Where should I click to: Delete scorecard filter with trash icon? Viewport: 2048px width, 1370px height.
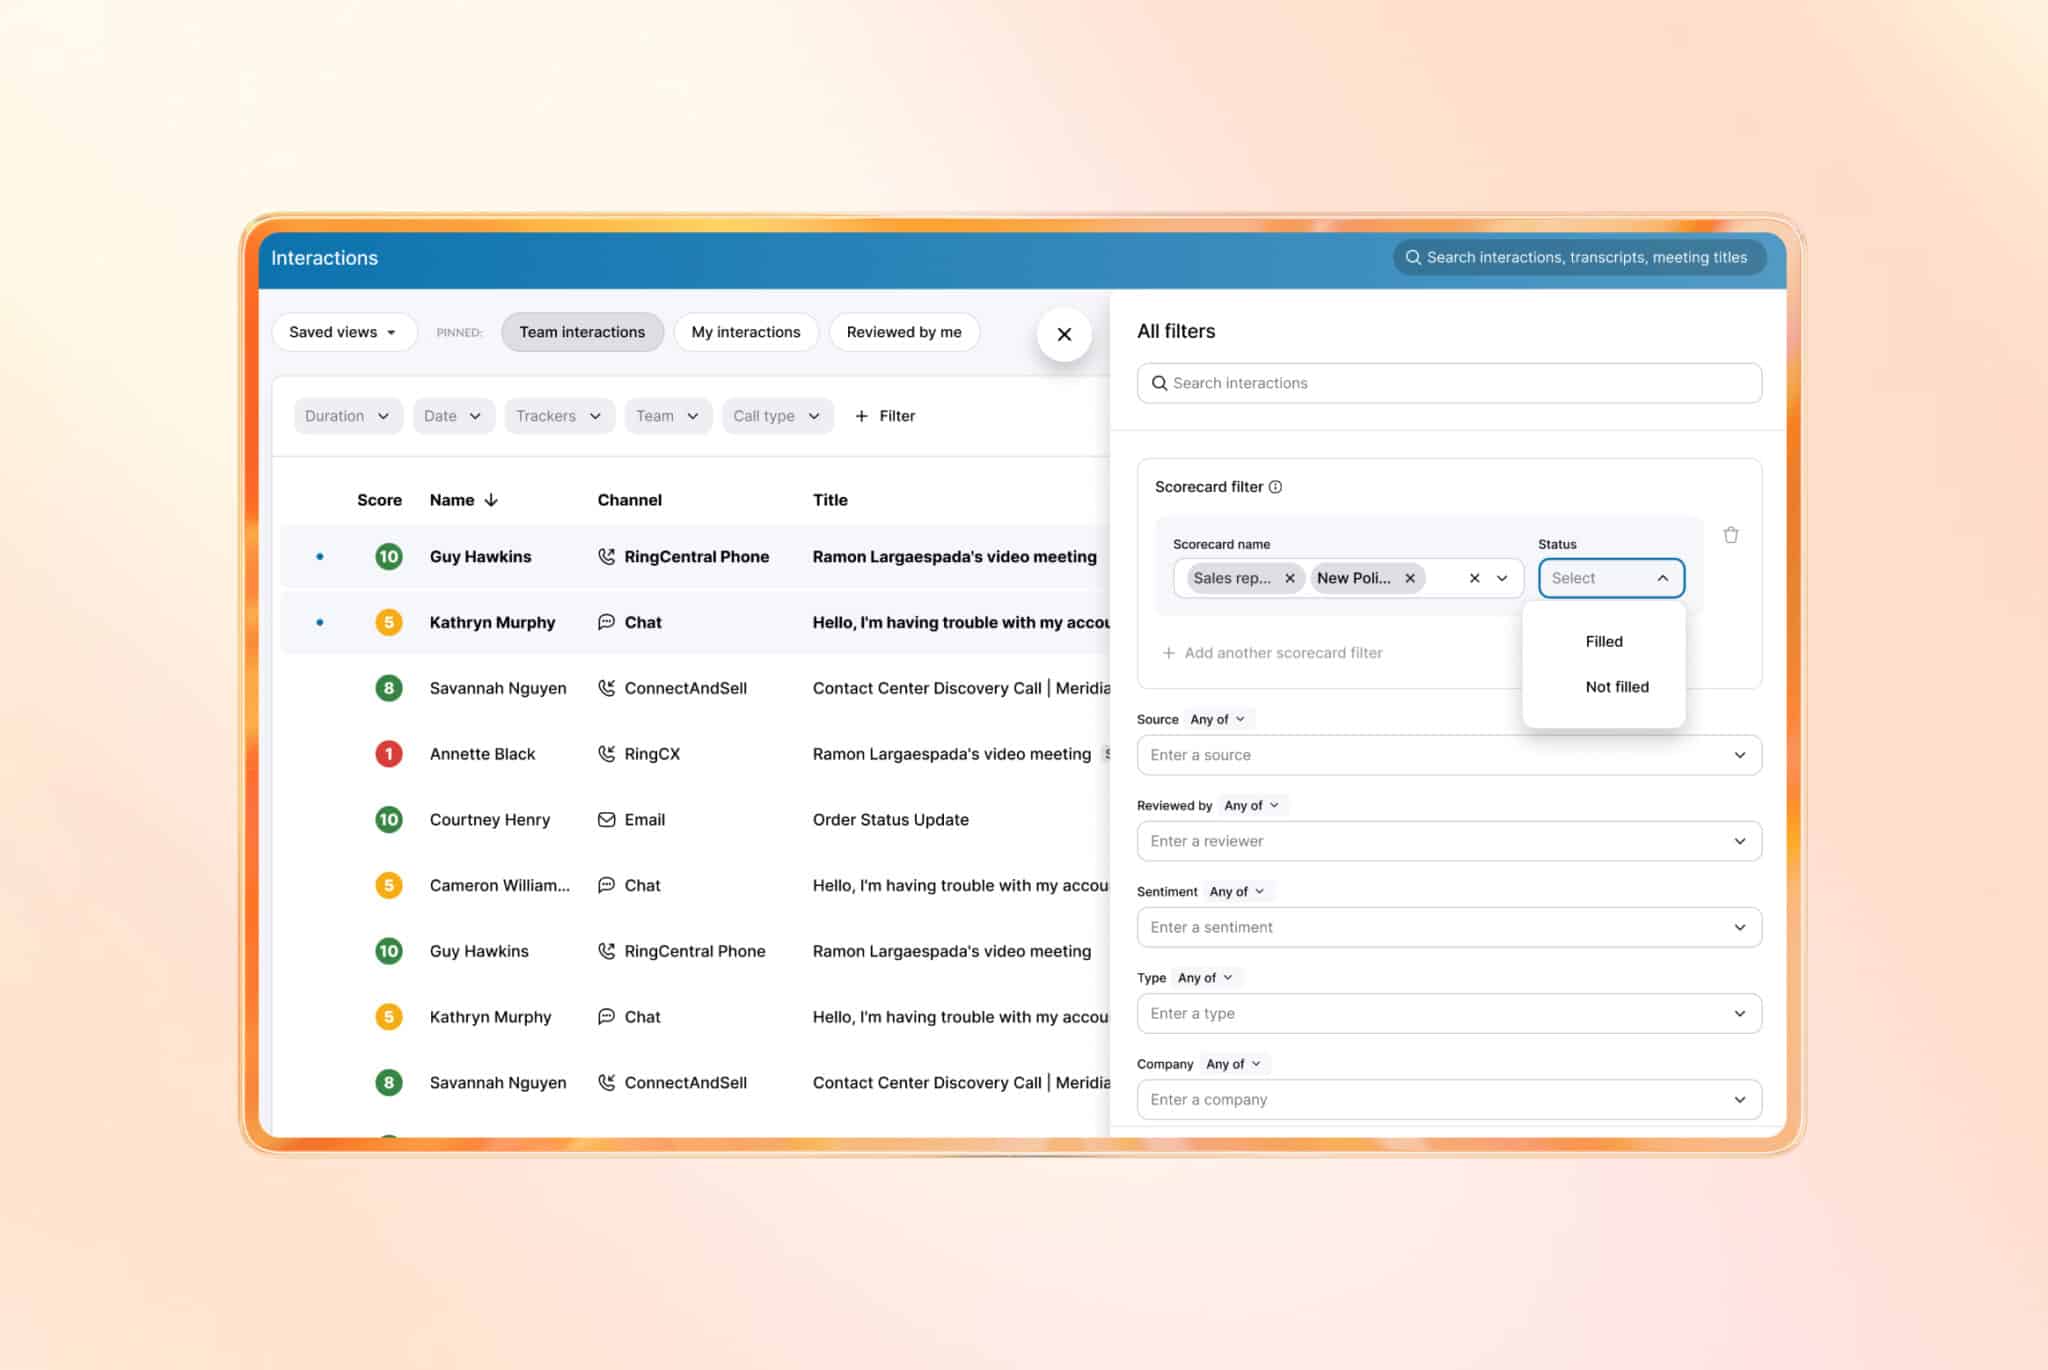(1730, 535)
